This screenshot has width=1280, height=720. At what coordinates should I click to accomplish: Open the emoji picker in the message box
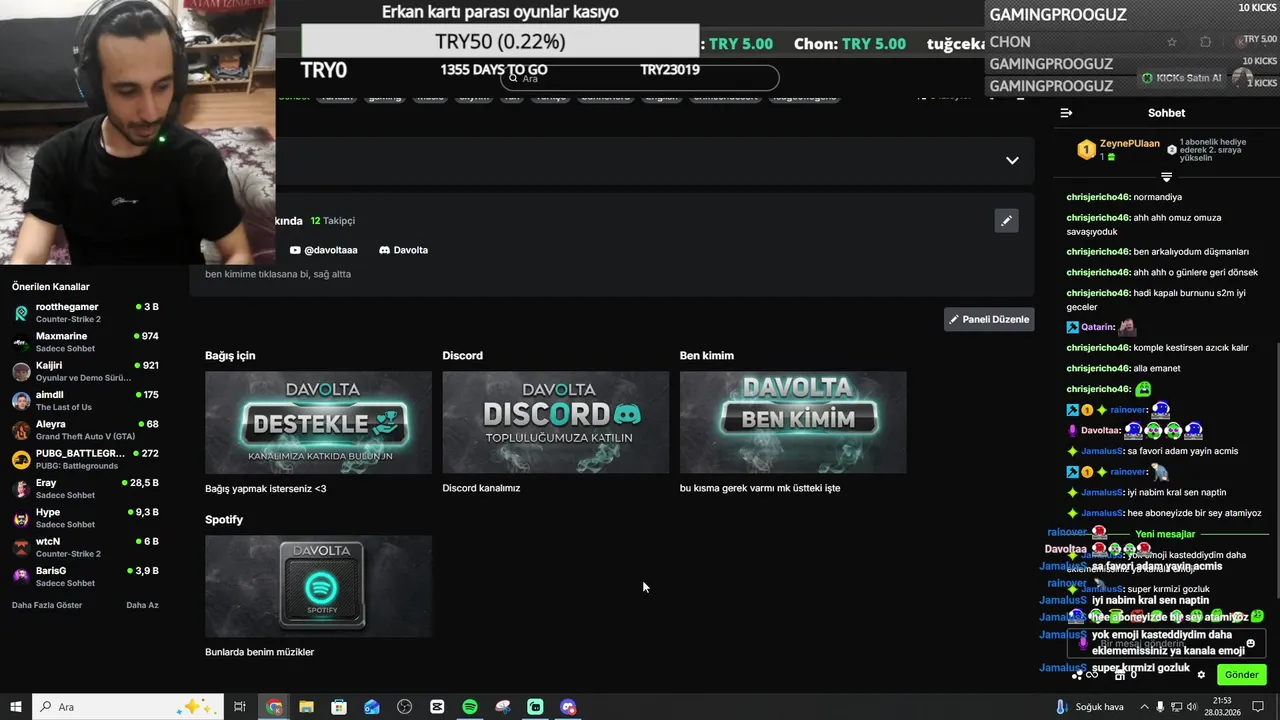click(1250, 643)
